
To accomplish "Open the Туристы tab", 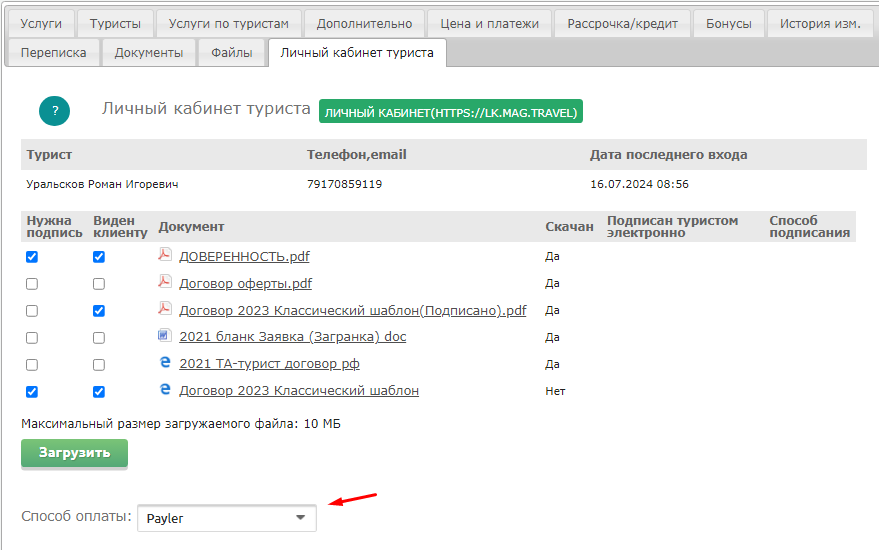I will pos(115,24).
